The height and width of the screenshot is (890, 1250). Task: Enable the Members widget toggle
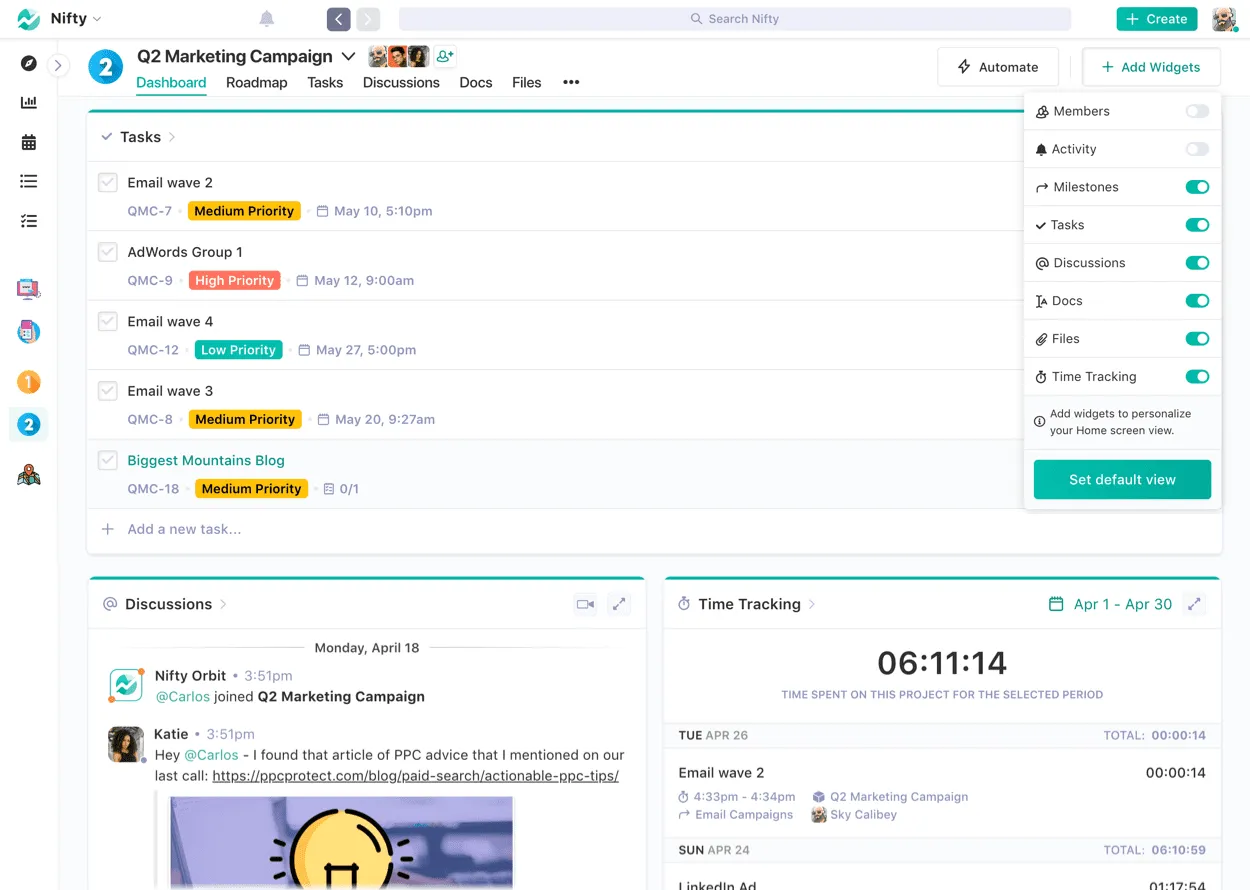point(1196,111)
